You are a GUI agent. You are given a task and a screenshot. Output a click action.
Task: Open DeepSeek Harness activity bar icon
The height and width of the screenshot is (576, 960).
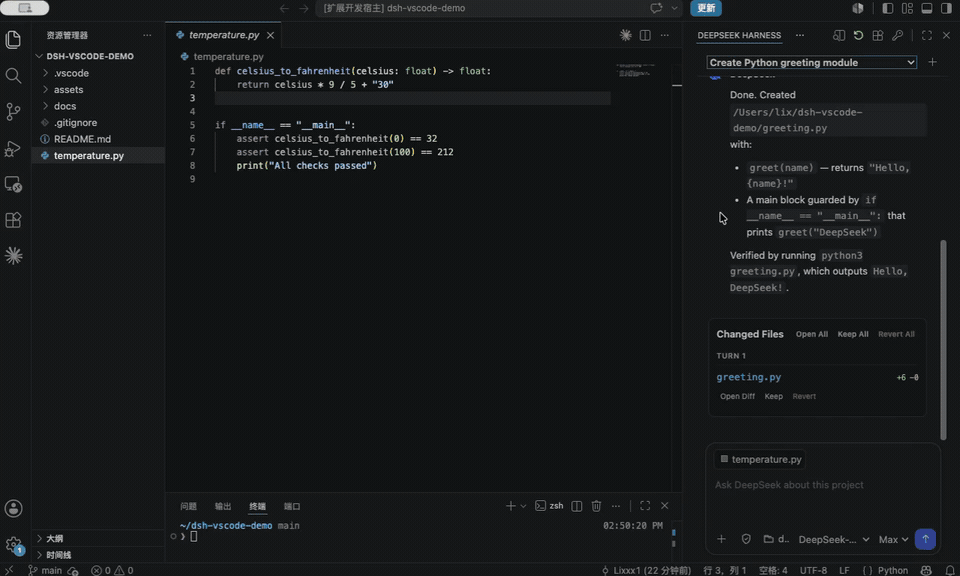click(x=13, y=256)
